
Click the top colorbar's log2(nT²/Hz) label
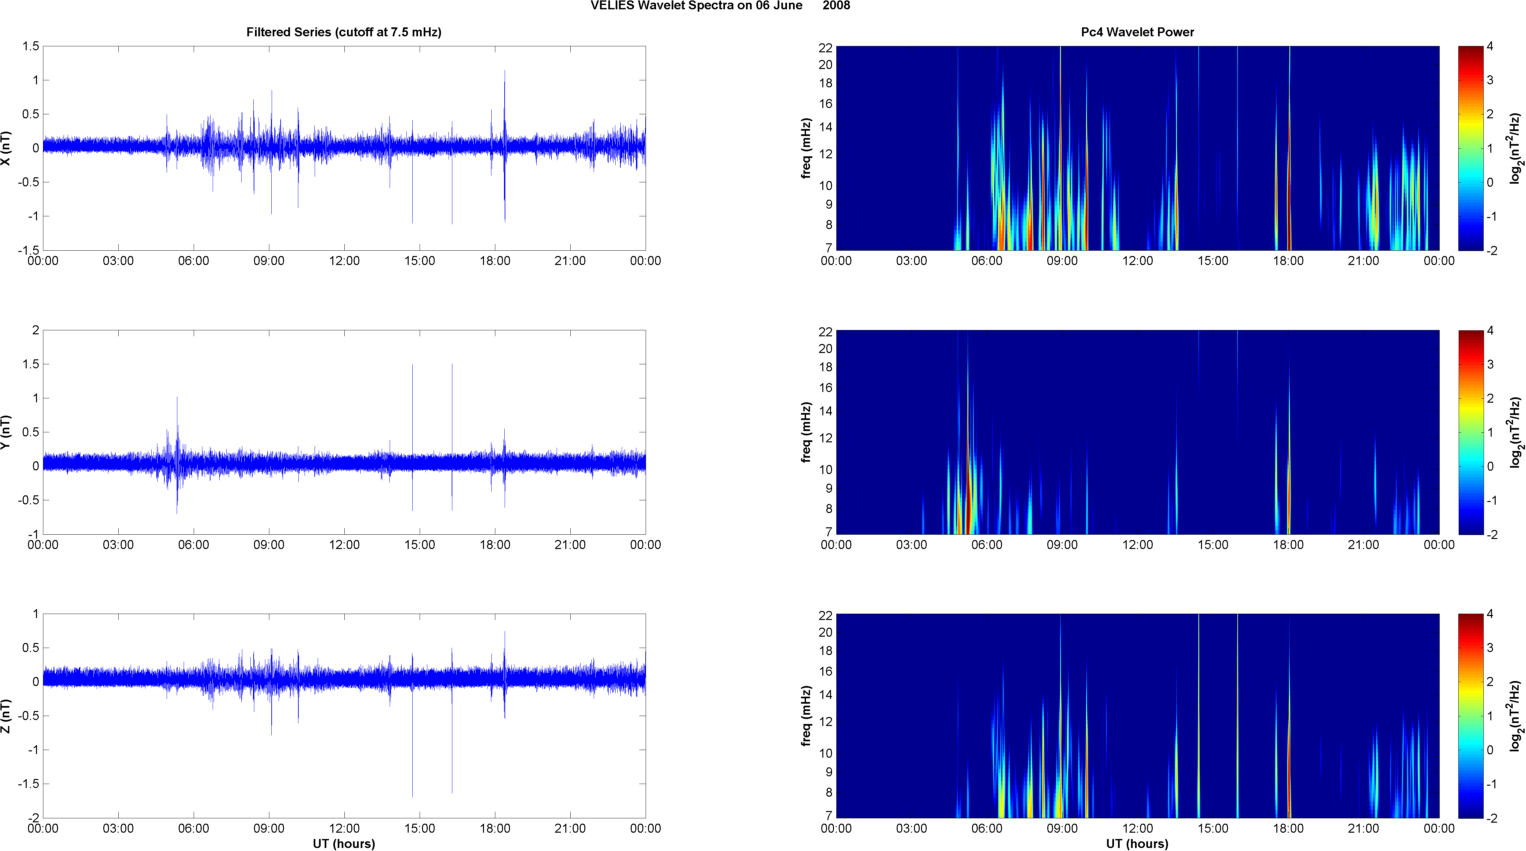point(1516,148)
